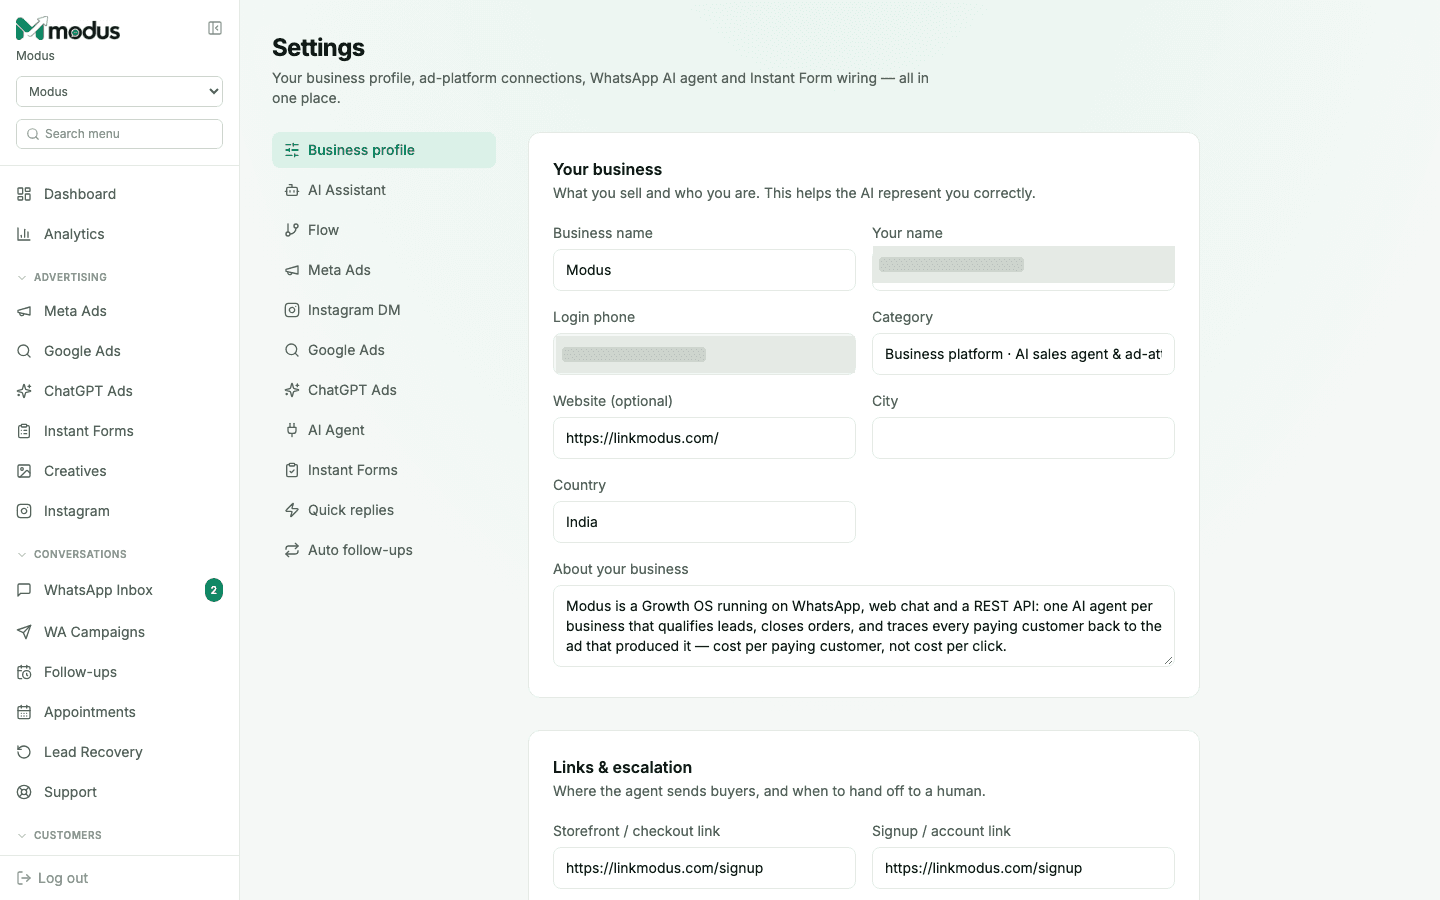Click the AI Agent plug icon

(292, 430)
